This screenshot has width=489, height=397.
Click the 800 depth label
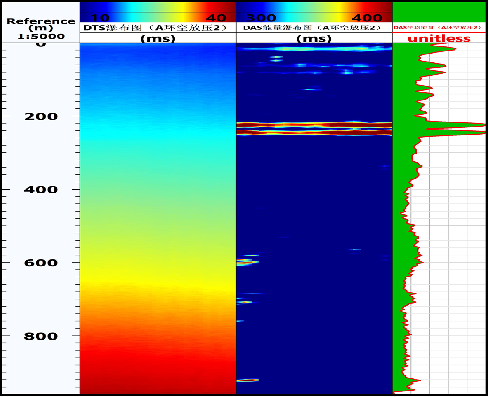coord(41,336)
